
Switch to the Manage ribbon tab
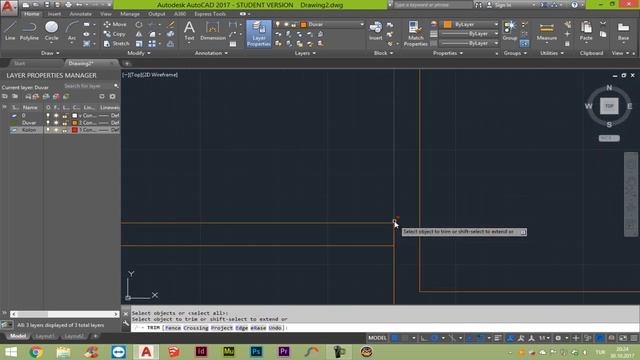coord(130,14)
